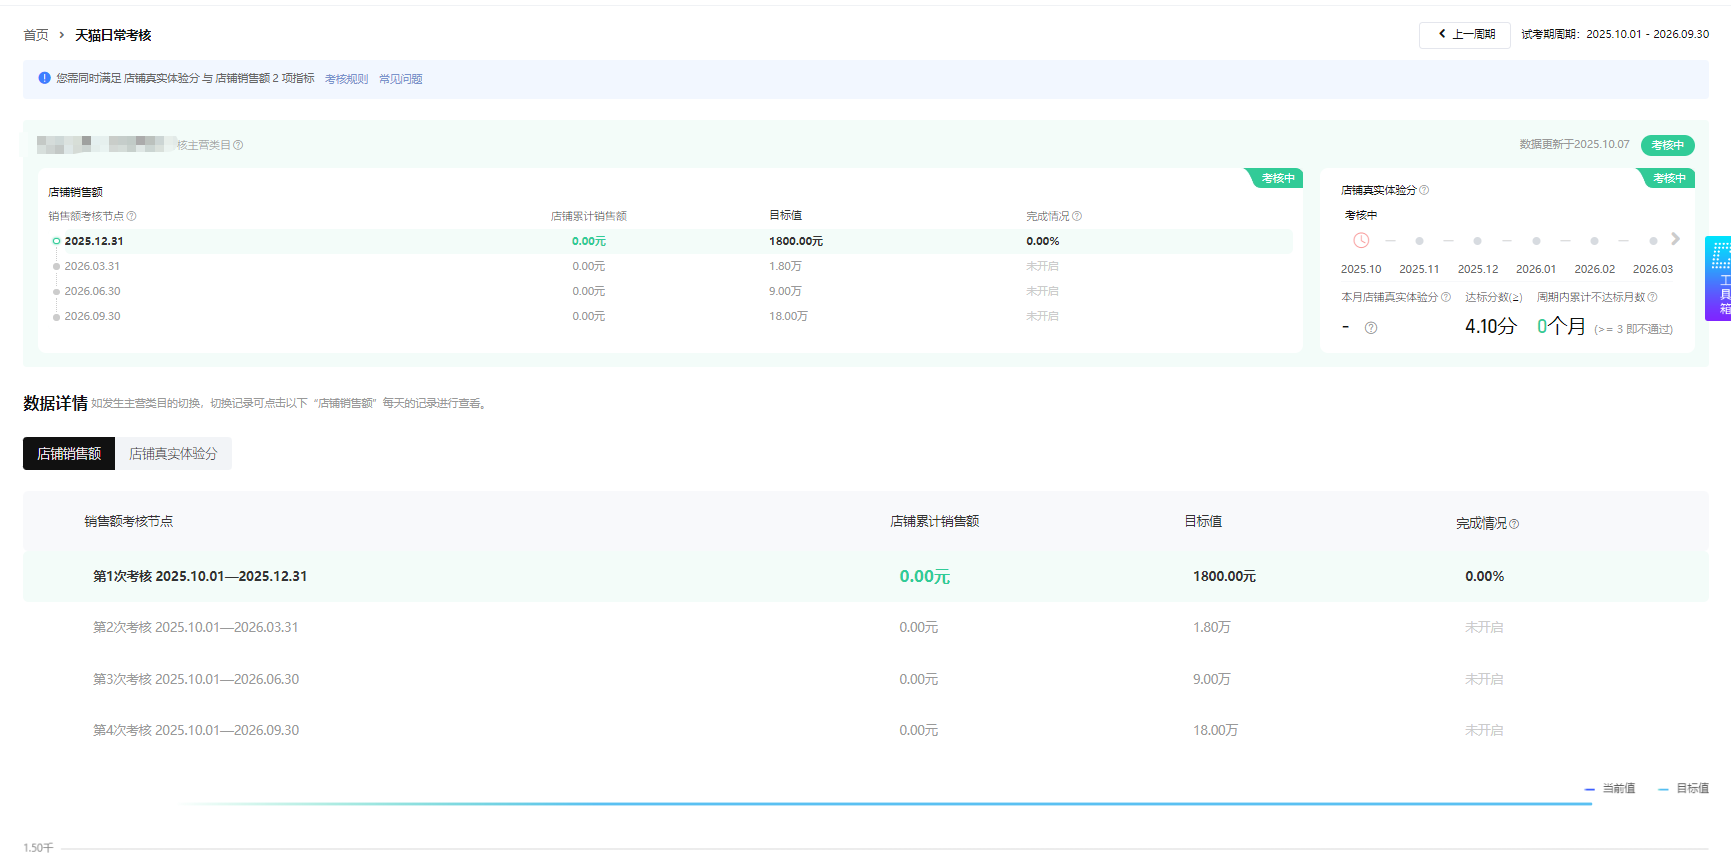This screenshot has width=1731, height=865.
Task: Toggle 目标值 series in chart legend
Action: (x=1684, y=789)
